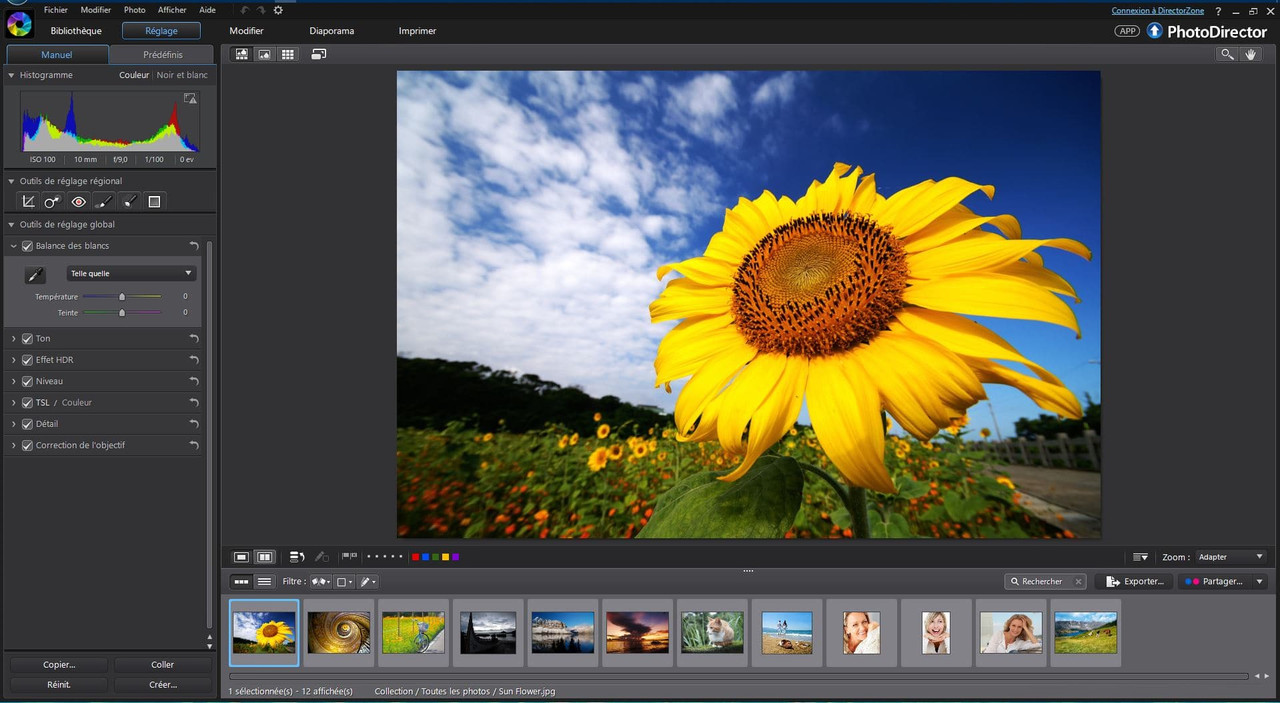Uncheck the Balance des blancs checkbox

(x=28, y=246)
